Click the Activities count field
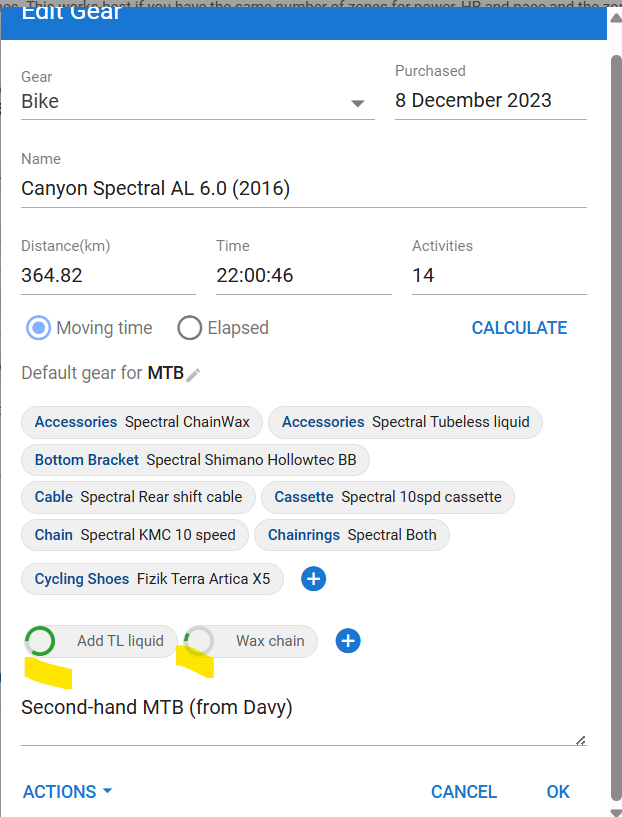622x817 pixels. [x=498, y=276]
